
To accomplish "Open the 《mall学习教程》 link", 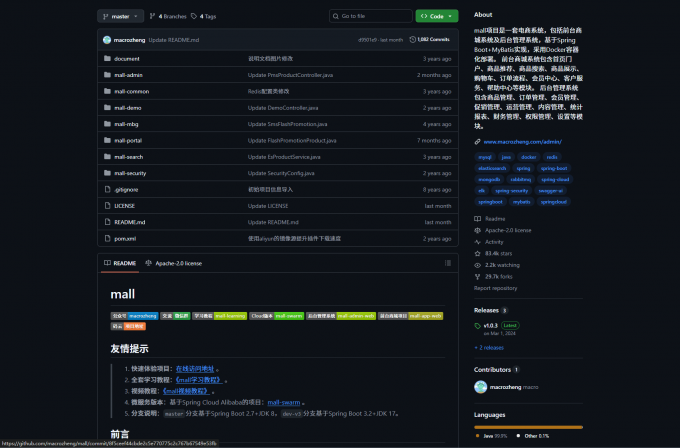I will click(199, 380).
